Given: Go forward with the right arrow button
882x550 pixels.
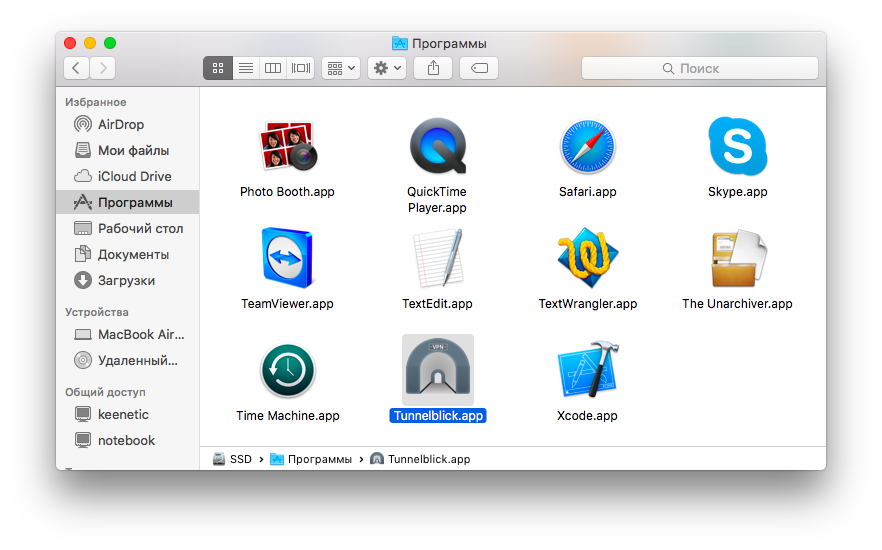Looking at the screenshot, I should pos(103,68).
